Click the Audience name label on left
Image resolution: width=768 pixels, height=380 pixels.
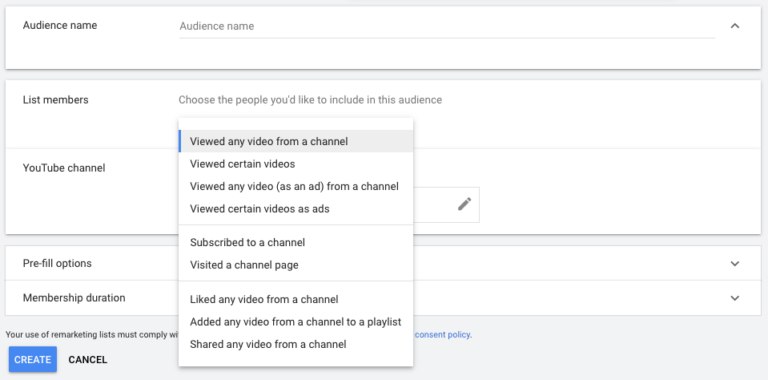tap(60, 25)
